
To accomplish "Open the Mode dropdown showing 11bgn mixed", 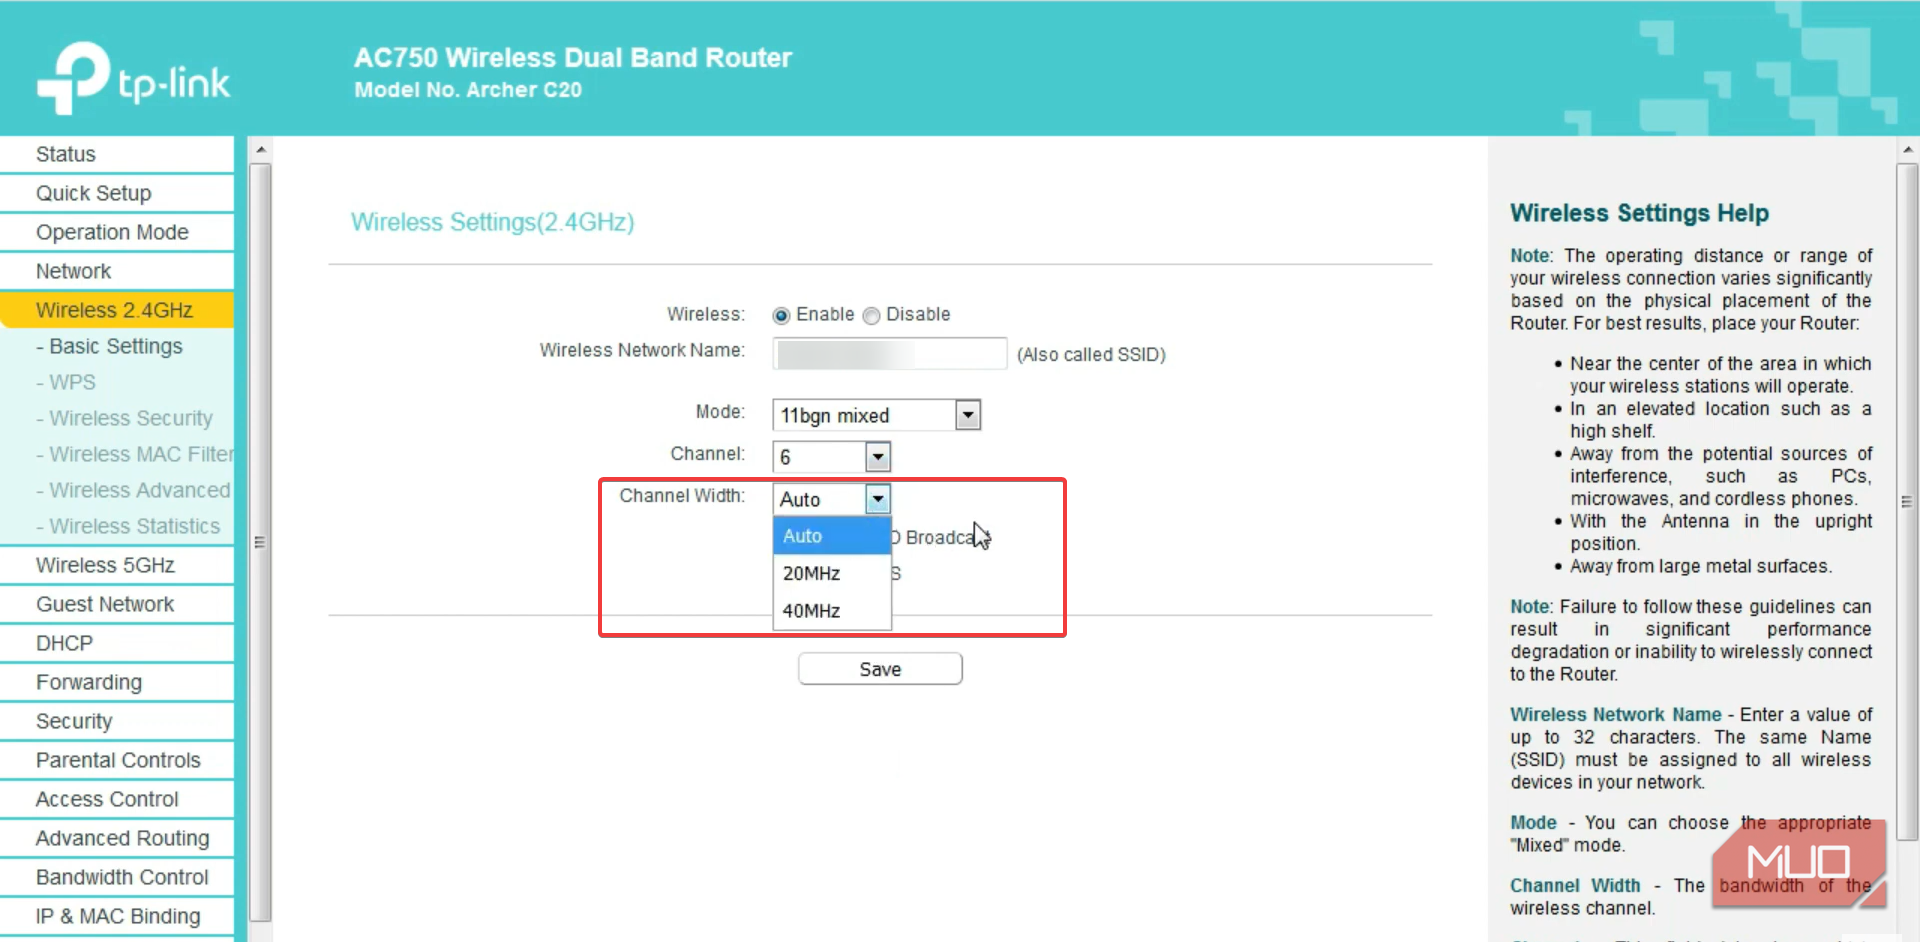I will (876, 415).
